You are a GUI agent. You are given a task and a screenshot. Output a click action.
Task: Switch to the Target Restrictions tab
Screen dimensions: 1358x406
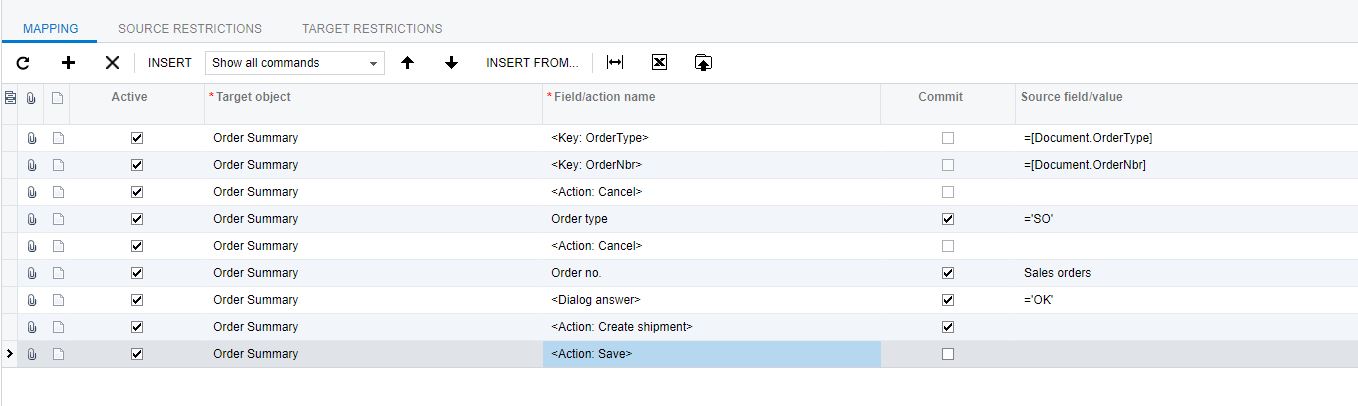(x=372, y=29)
